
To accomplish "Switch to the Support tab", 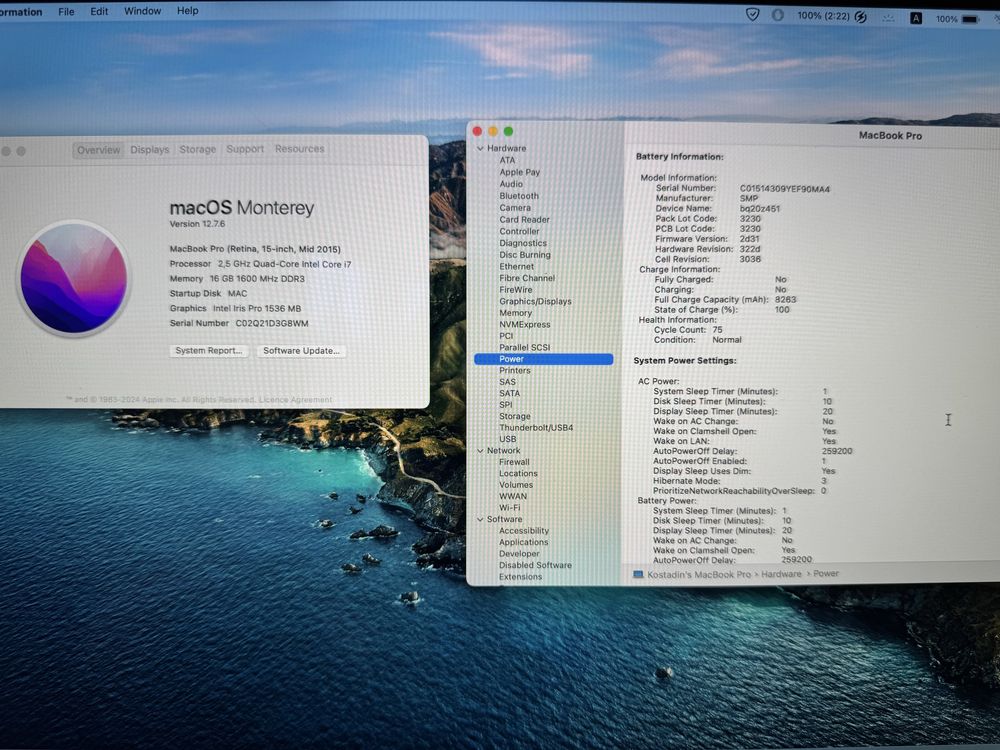I will (x=245, y=149).
